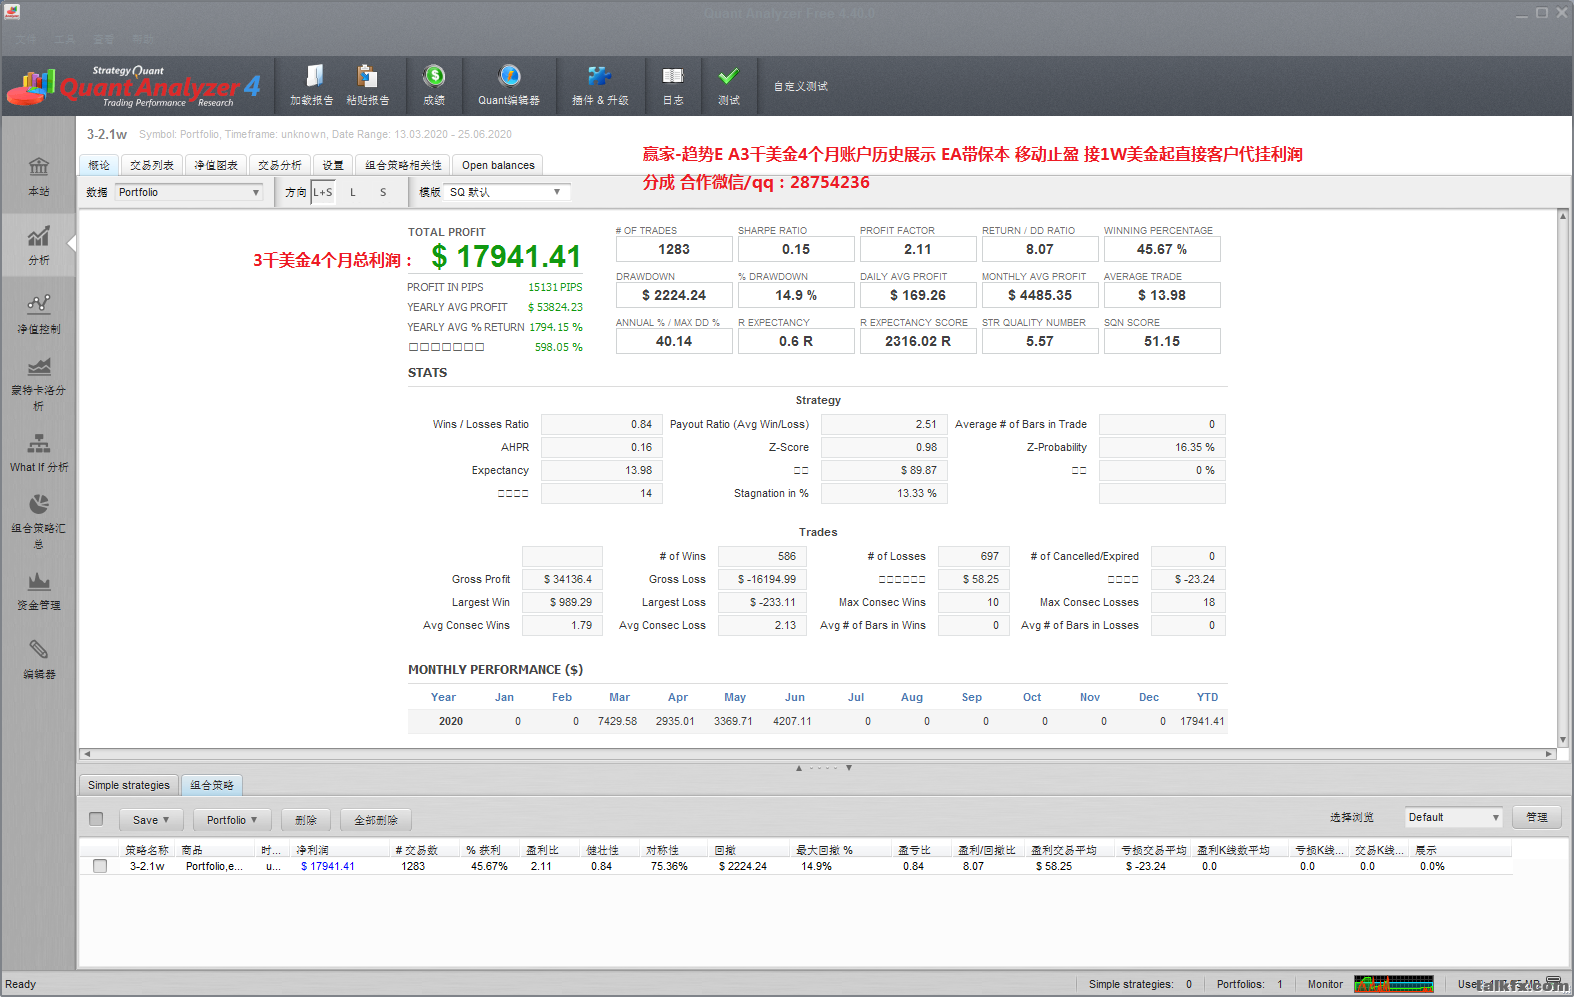Image resolution: width=1574 pixels, height=997 pixels.
Task: Switch to the 组合策略 portfolio tab
Action: pyautogui.click(x=212, y=785)
